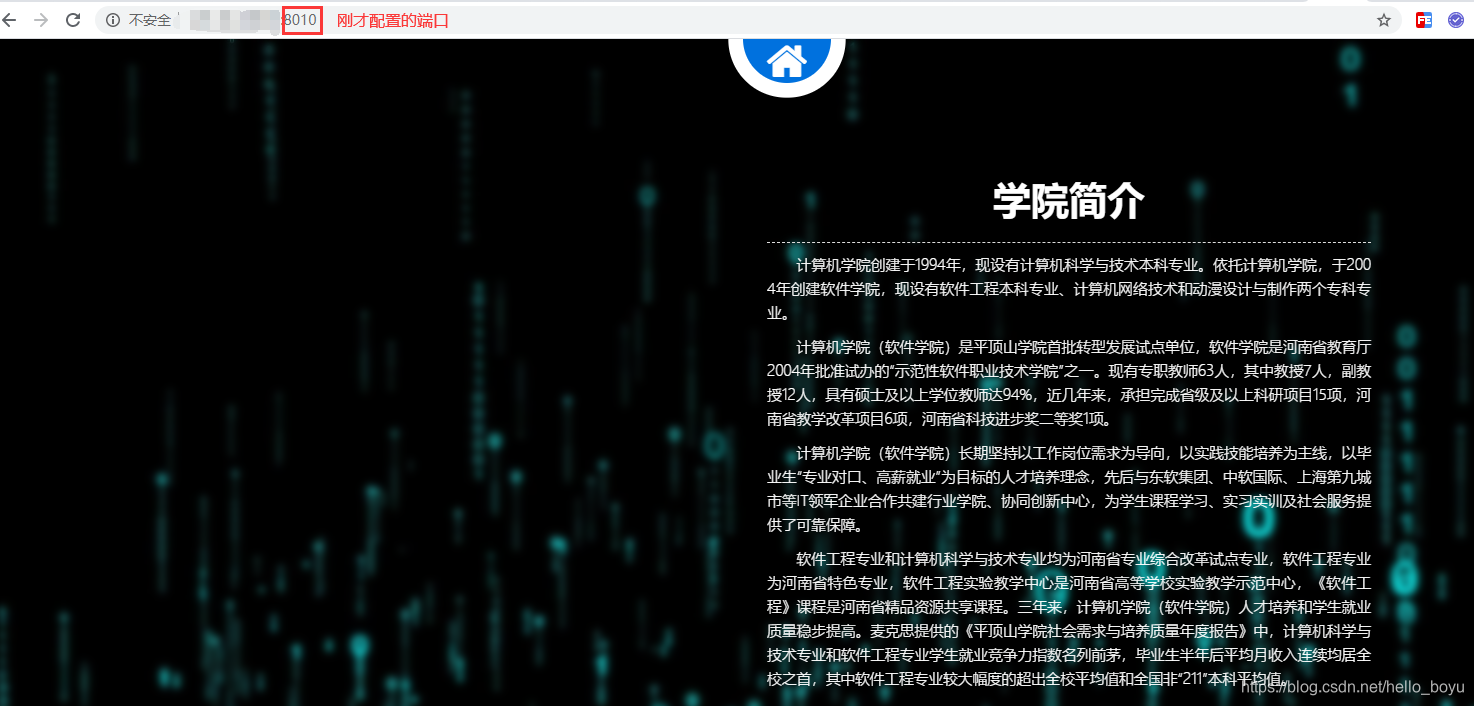Viewport: 1474px width, 706px height.
Task: Click the 学院简介 heading
Action: 1068,202
